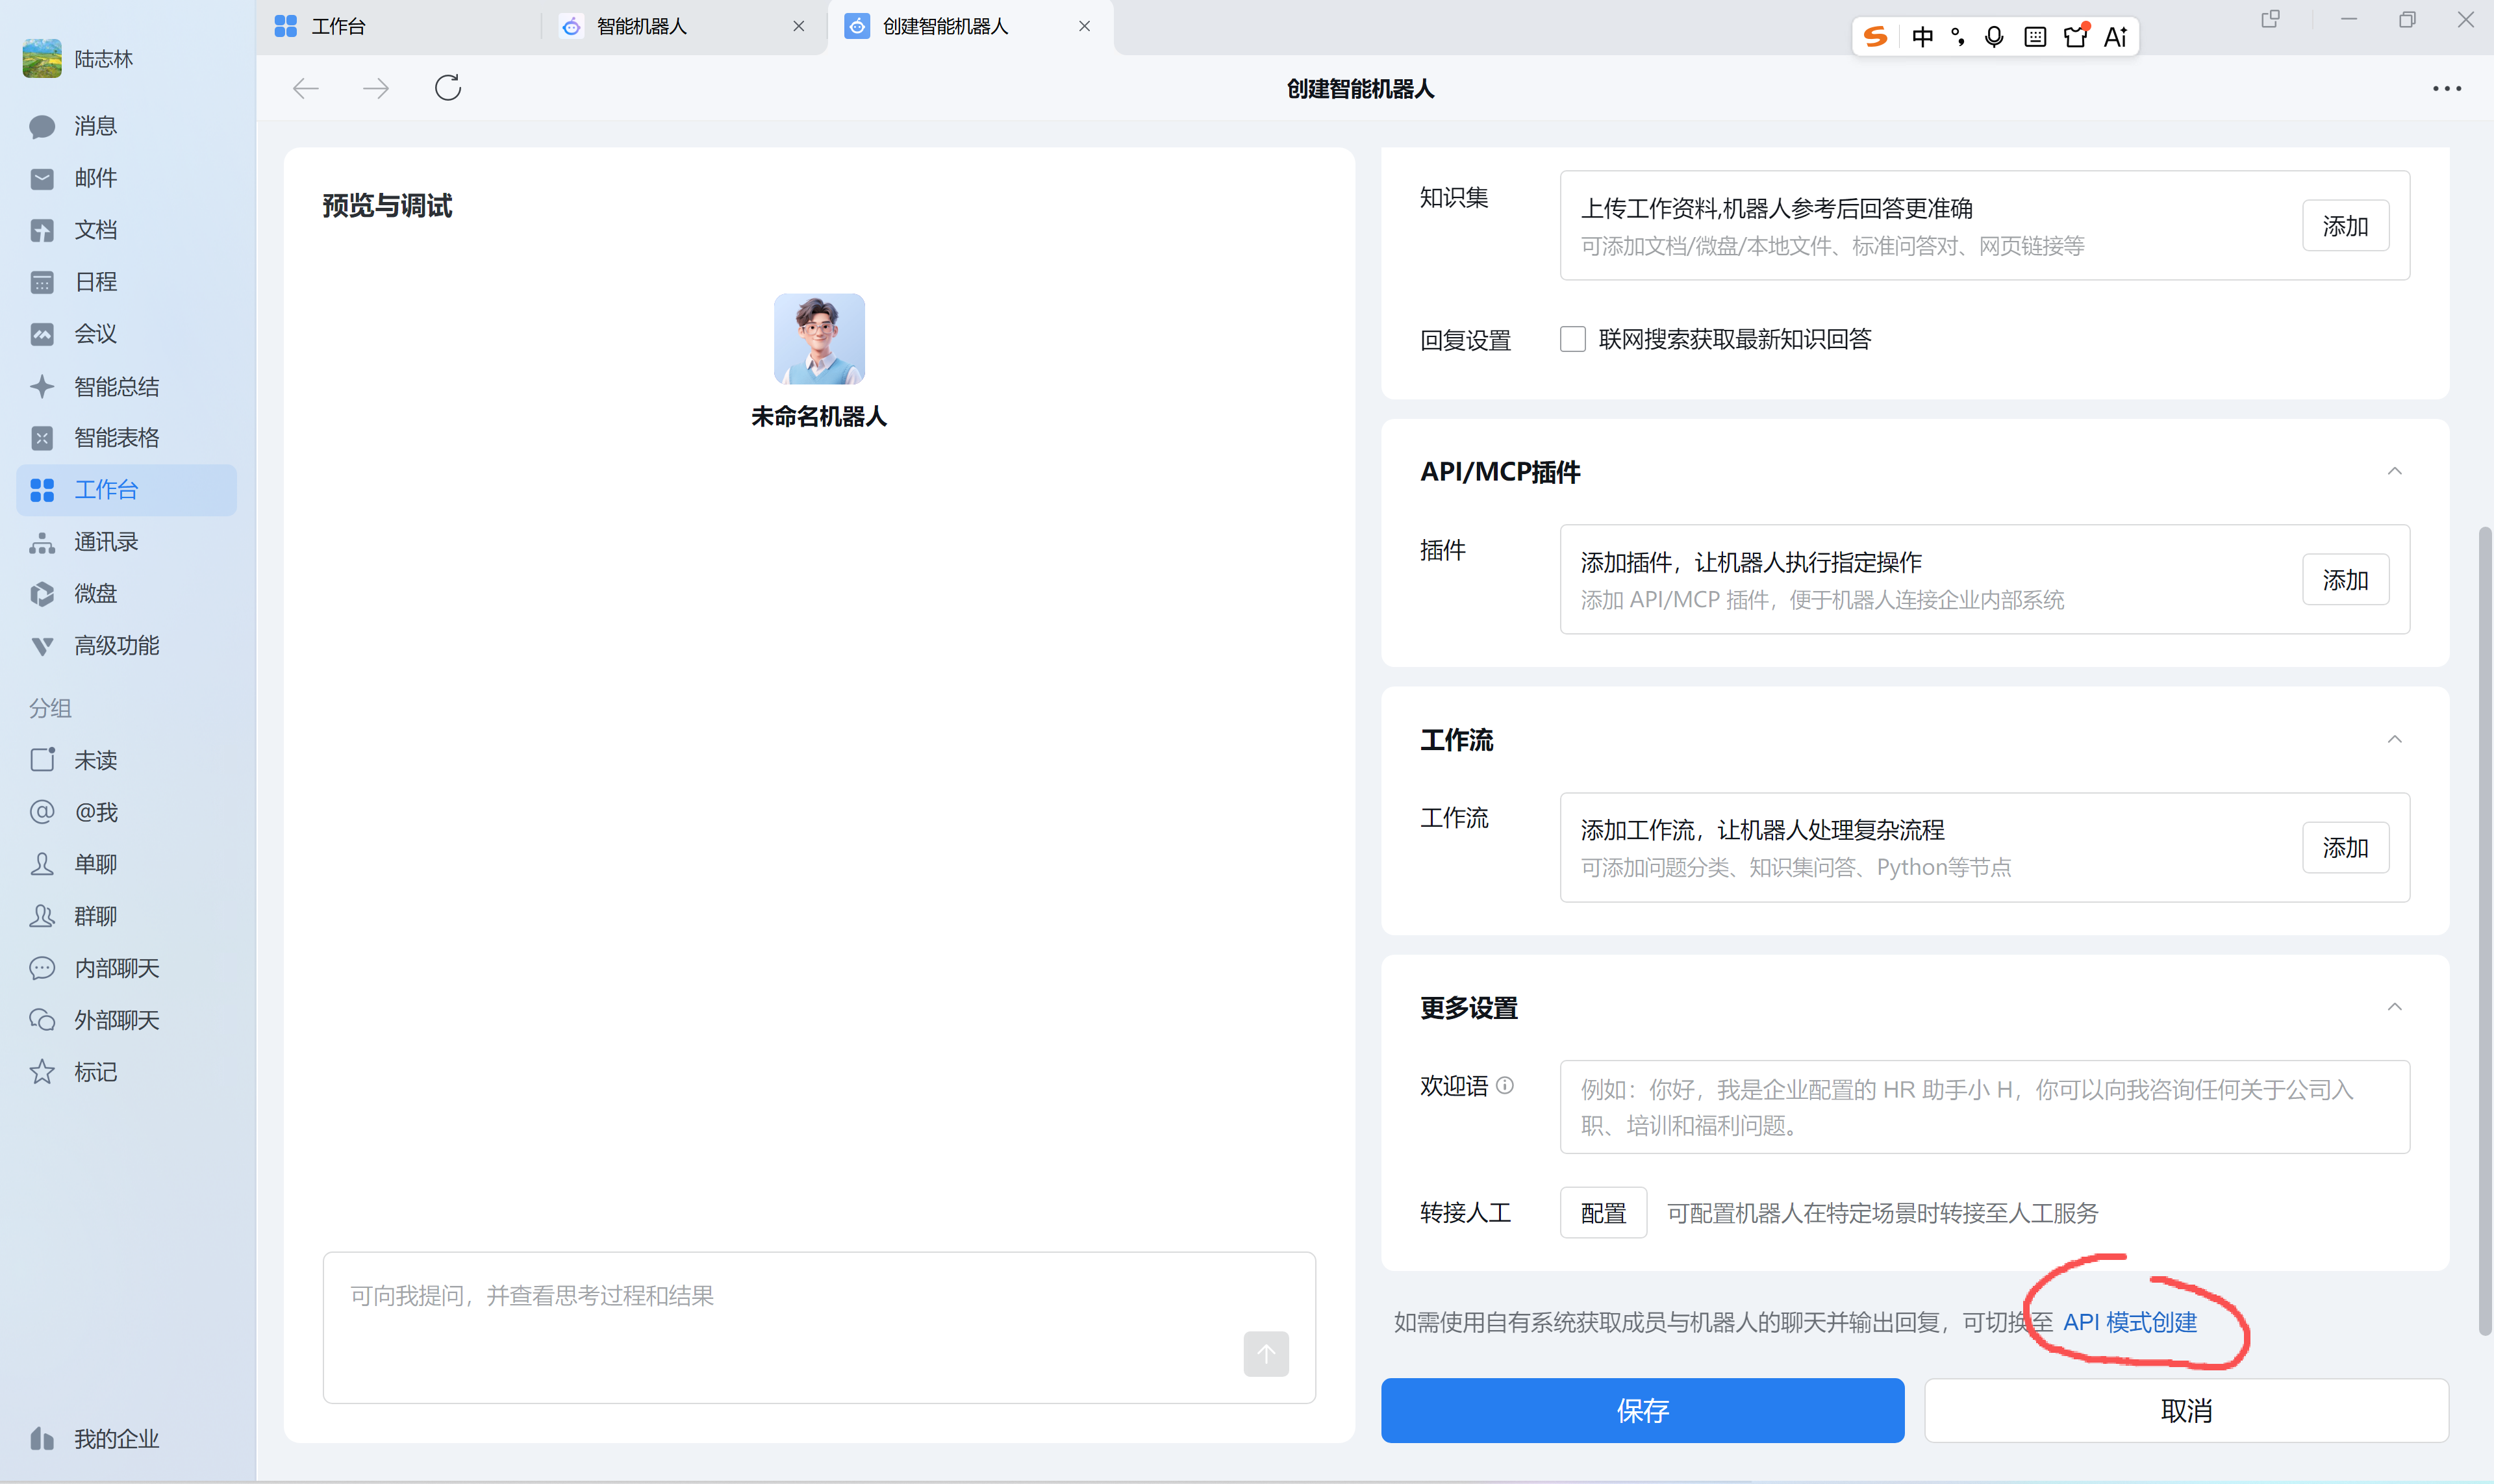2494x1484 pixels.
Task: Collapse the 工作流 section
Action: [x=2395, y=740]
